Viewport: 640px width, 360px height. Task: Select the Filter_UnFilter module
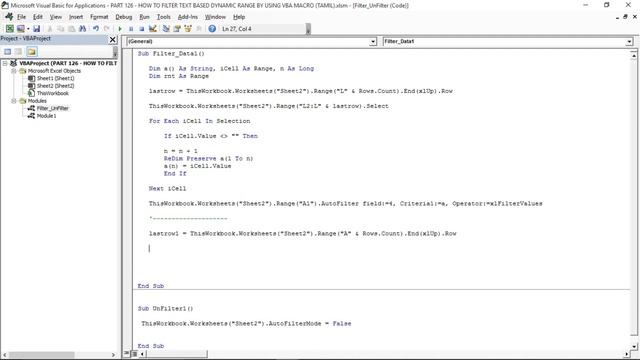(x=53, y=108)
